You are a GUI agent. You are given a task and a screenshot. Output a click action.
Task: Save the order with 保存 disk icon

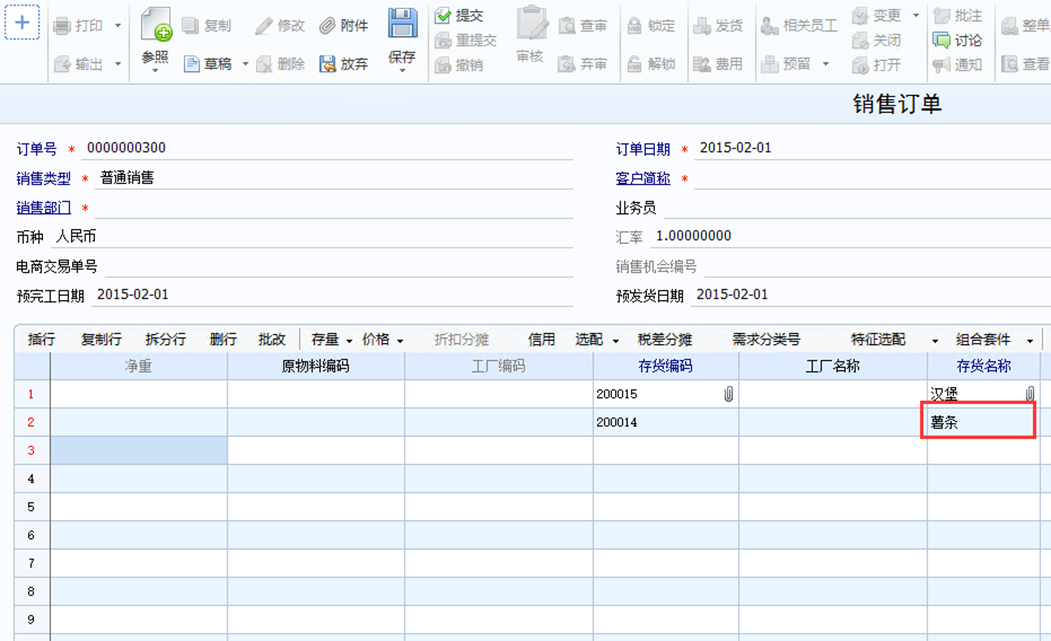pyautogui.click(x=402, y=23)
